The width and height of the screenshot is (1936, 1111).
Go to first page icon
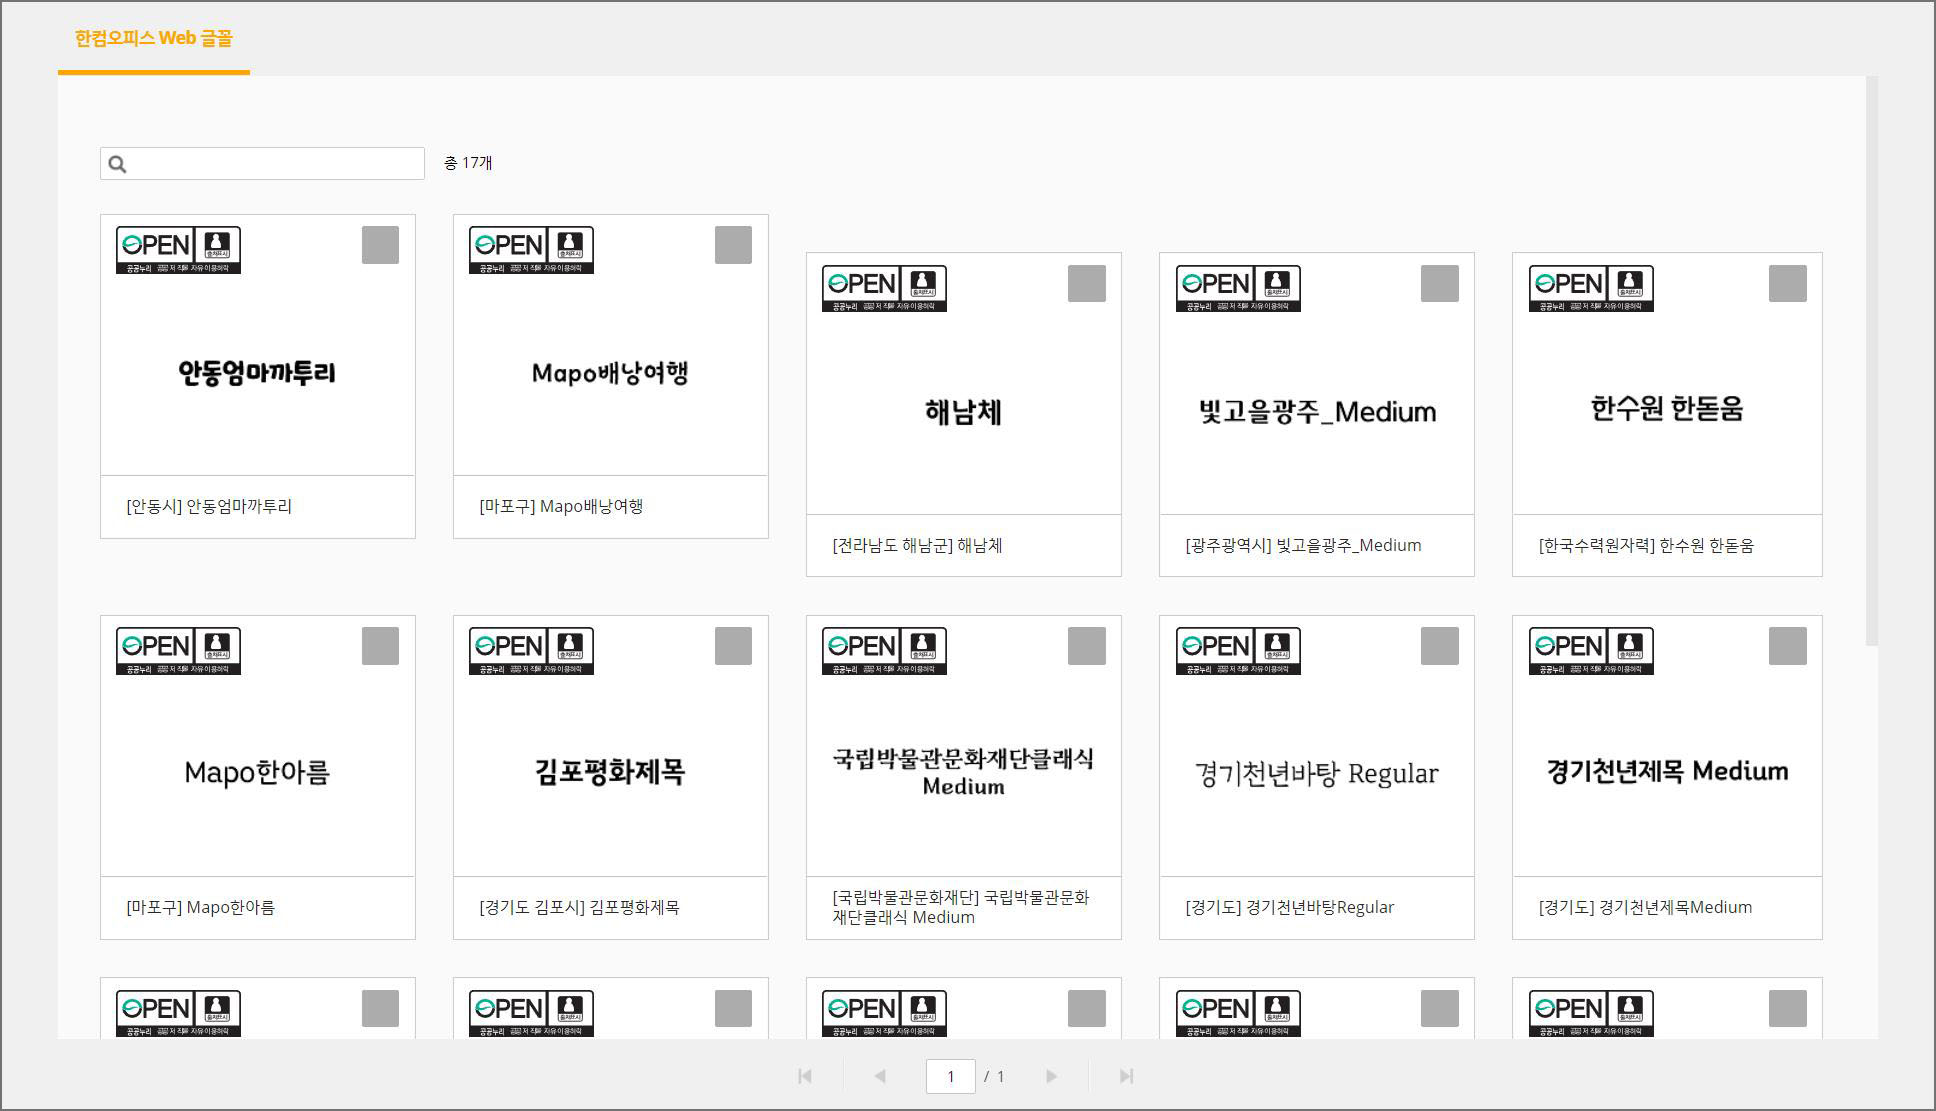coord(805,1076)
